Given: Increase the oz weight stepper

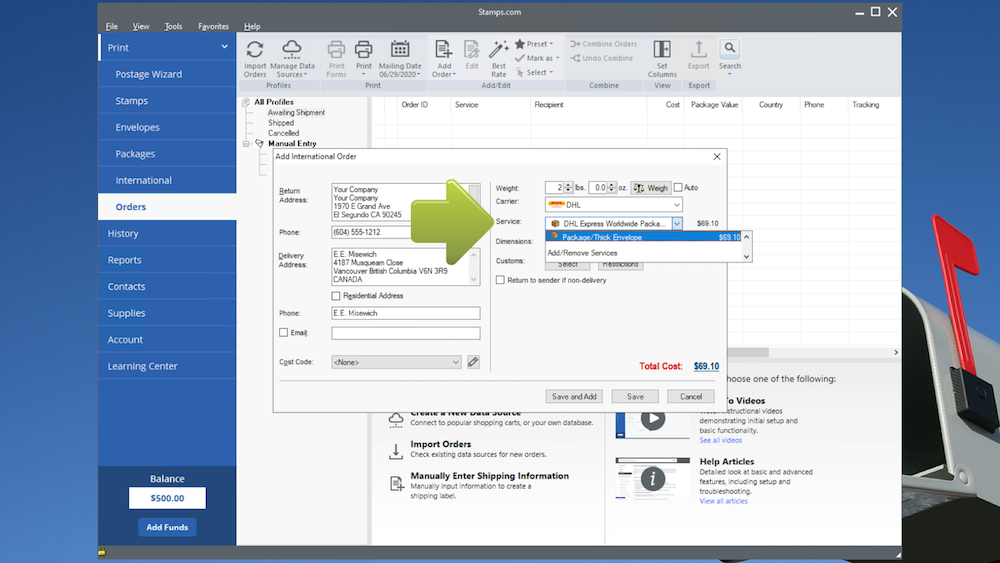Looking at the screenshot, I should click(612, 185).
